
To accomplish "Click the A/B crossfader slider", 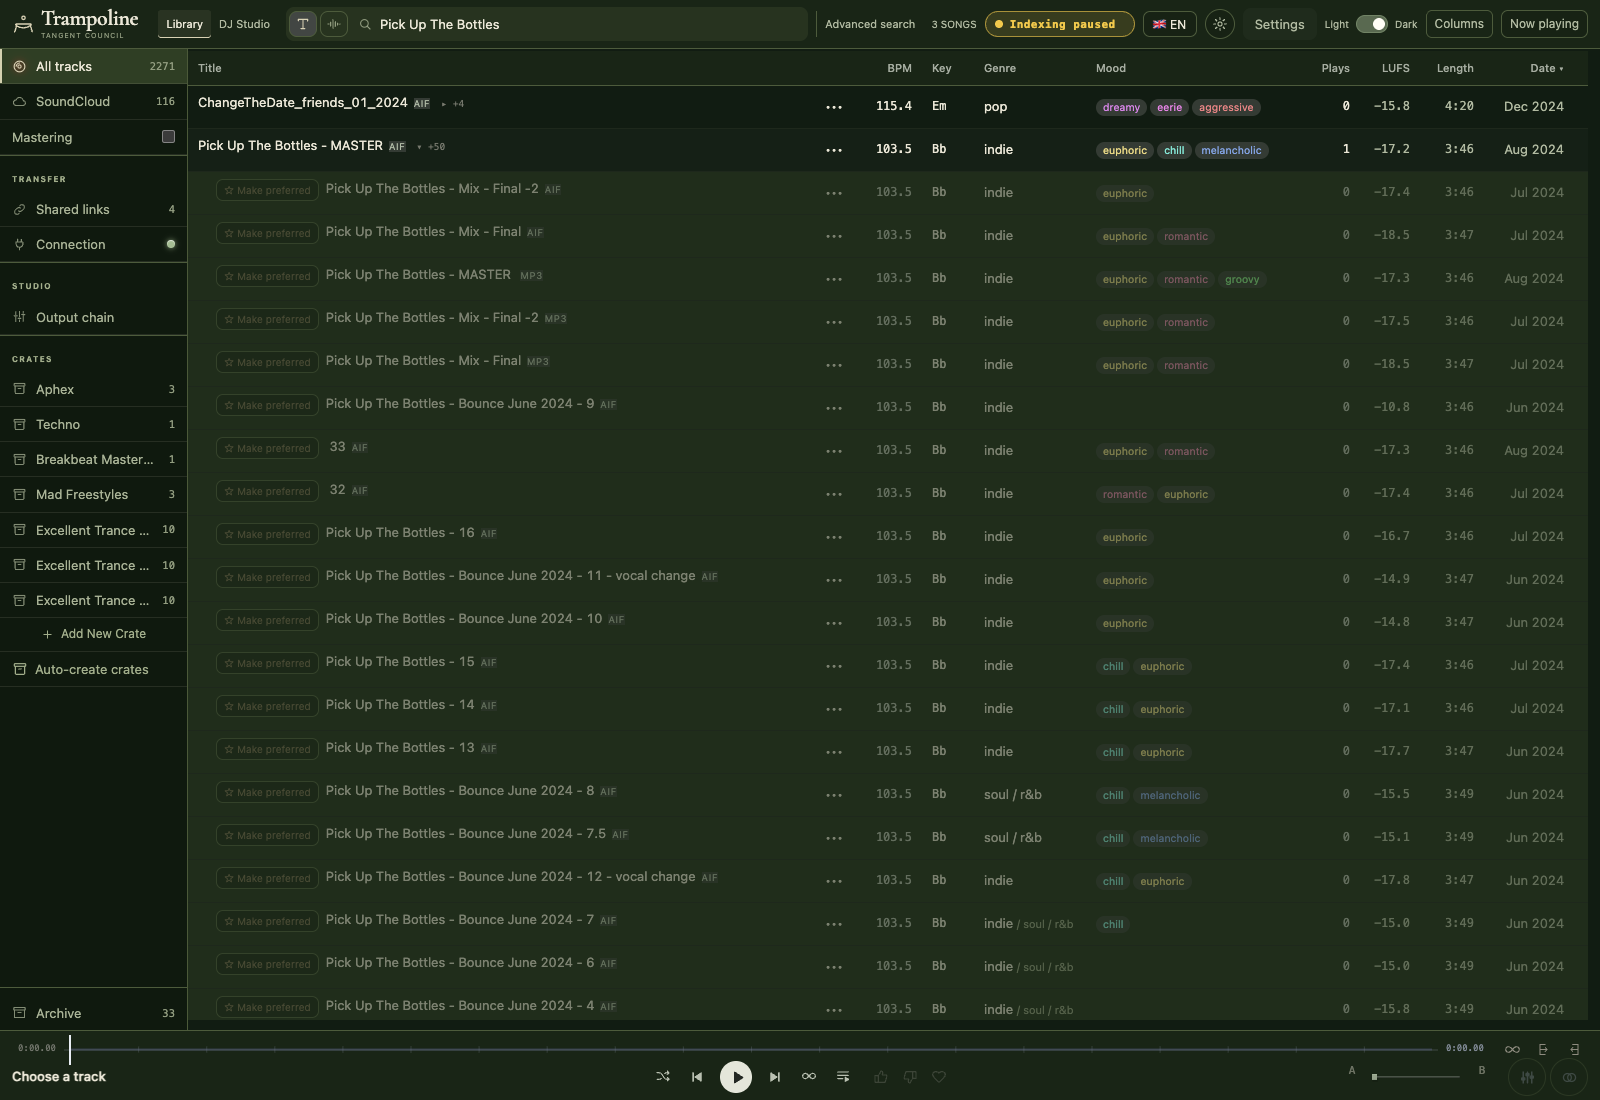I will [x=1416, y=1076].
